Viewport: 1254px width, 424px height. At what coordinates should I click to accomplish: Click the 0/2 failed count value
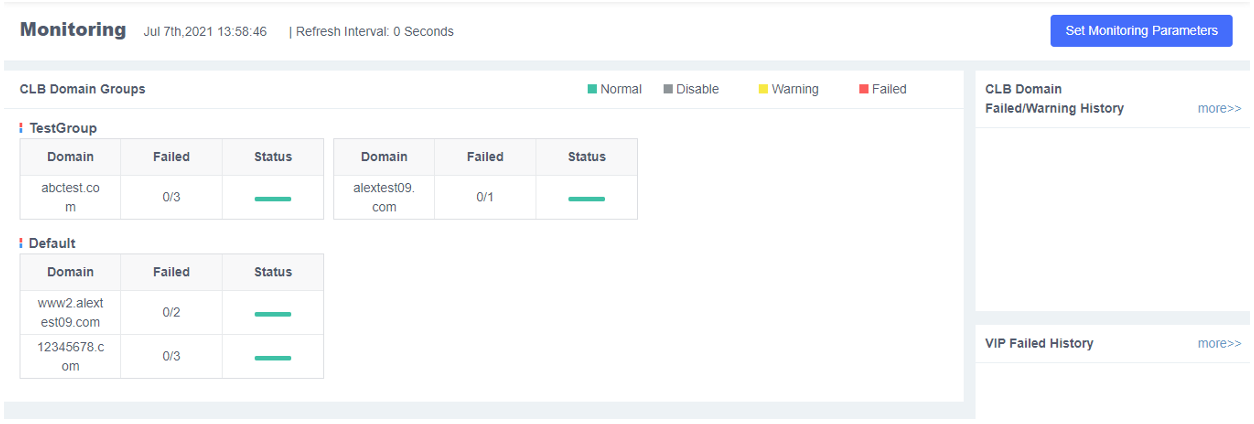171,312
